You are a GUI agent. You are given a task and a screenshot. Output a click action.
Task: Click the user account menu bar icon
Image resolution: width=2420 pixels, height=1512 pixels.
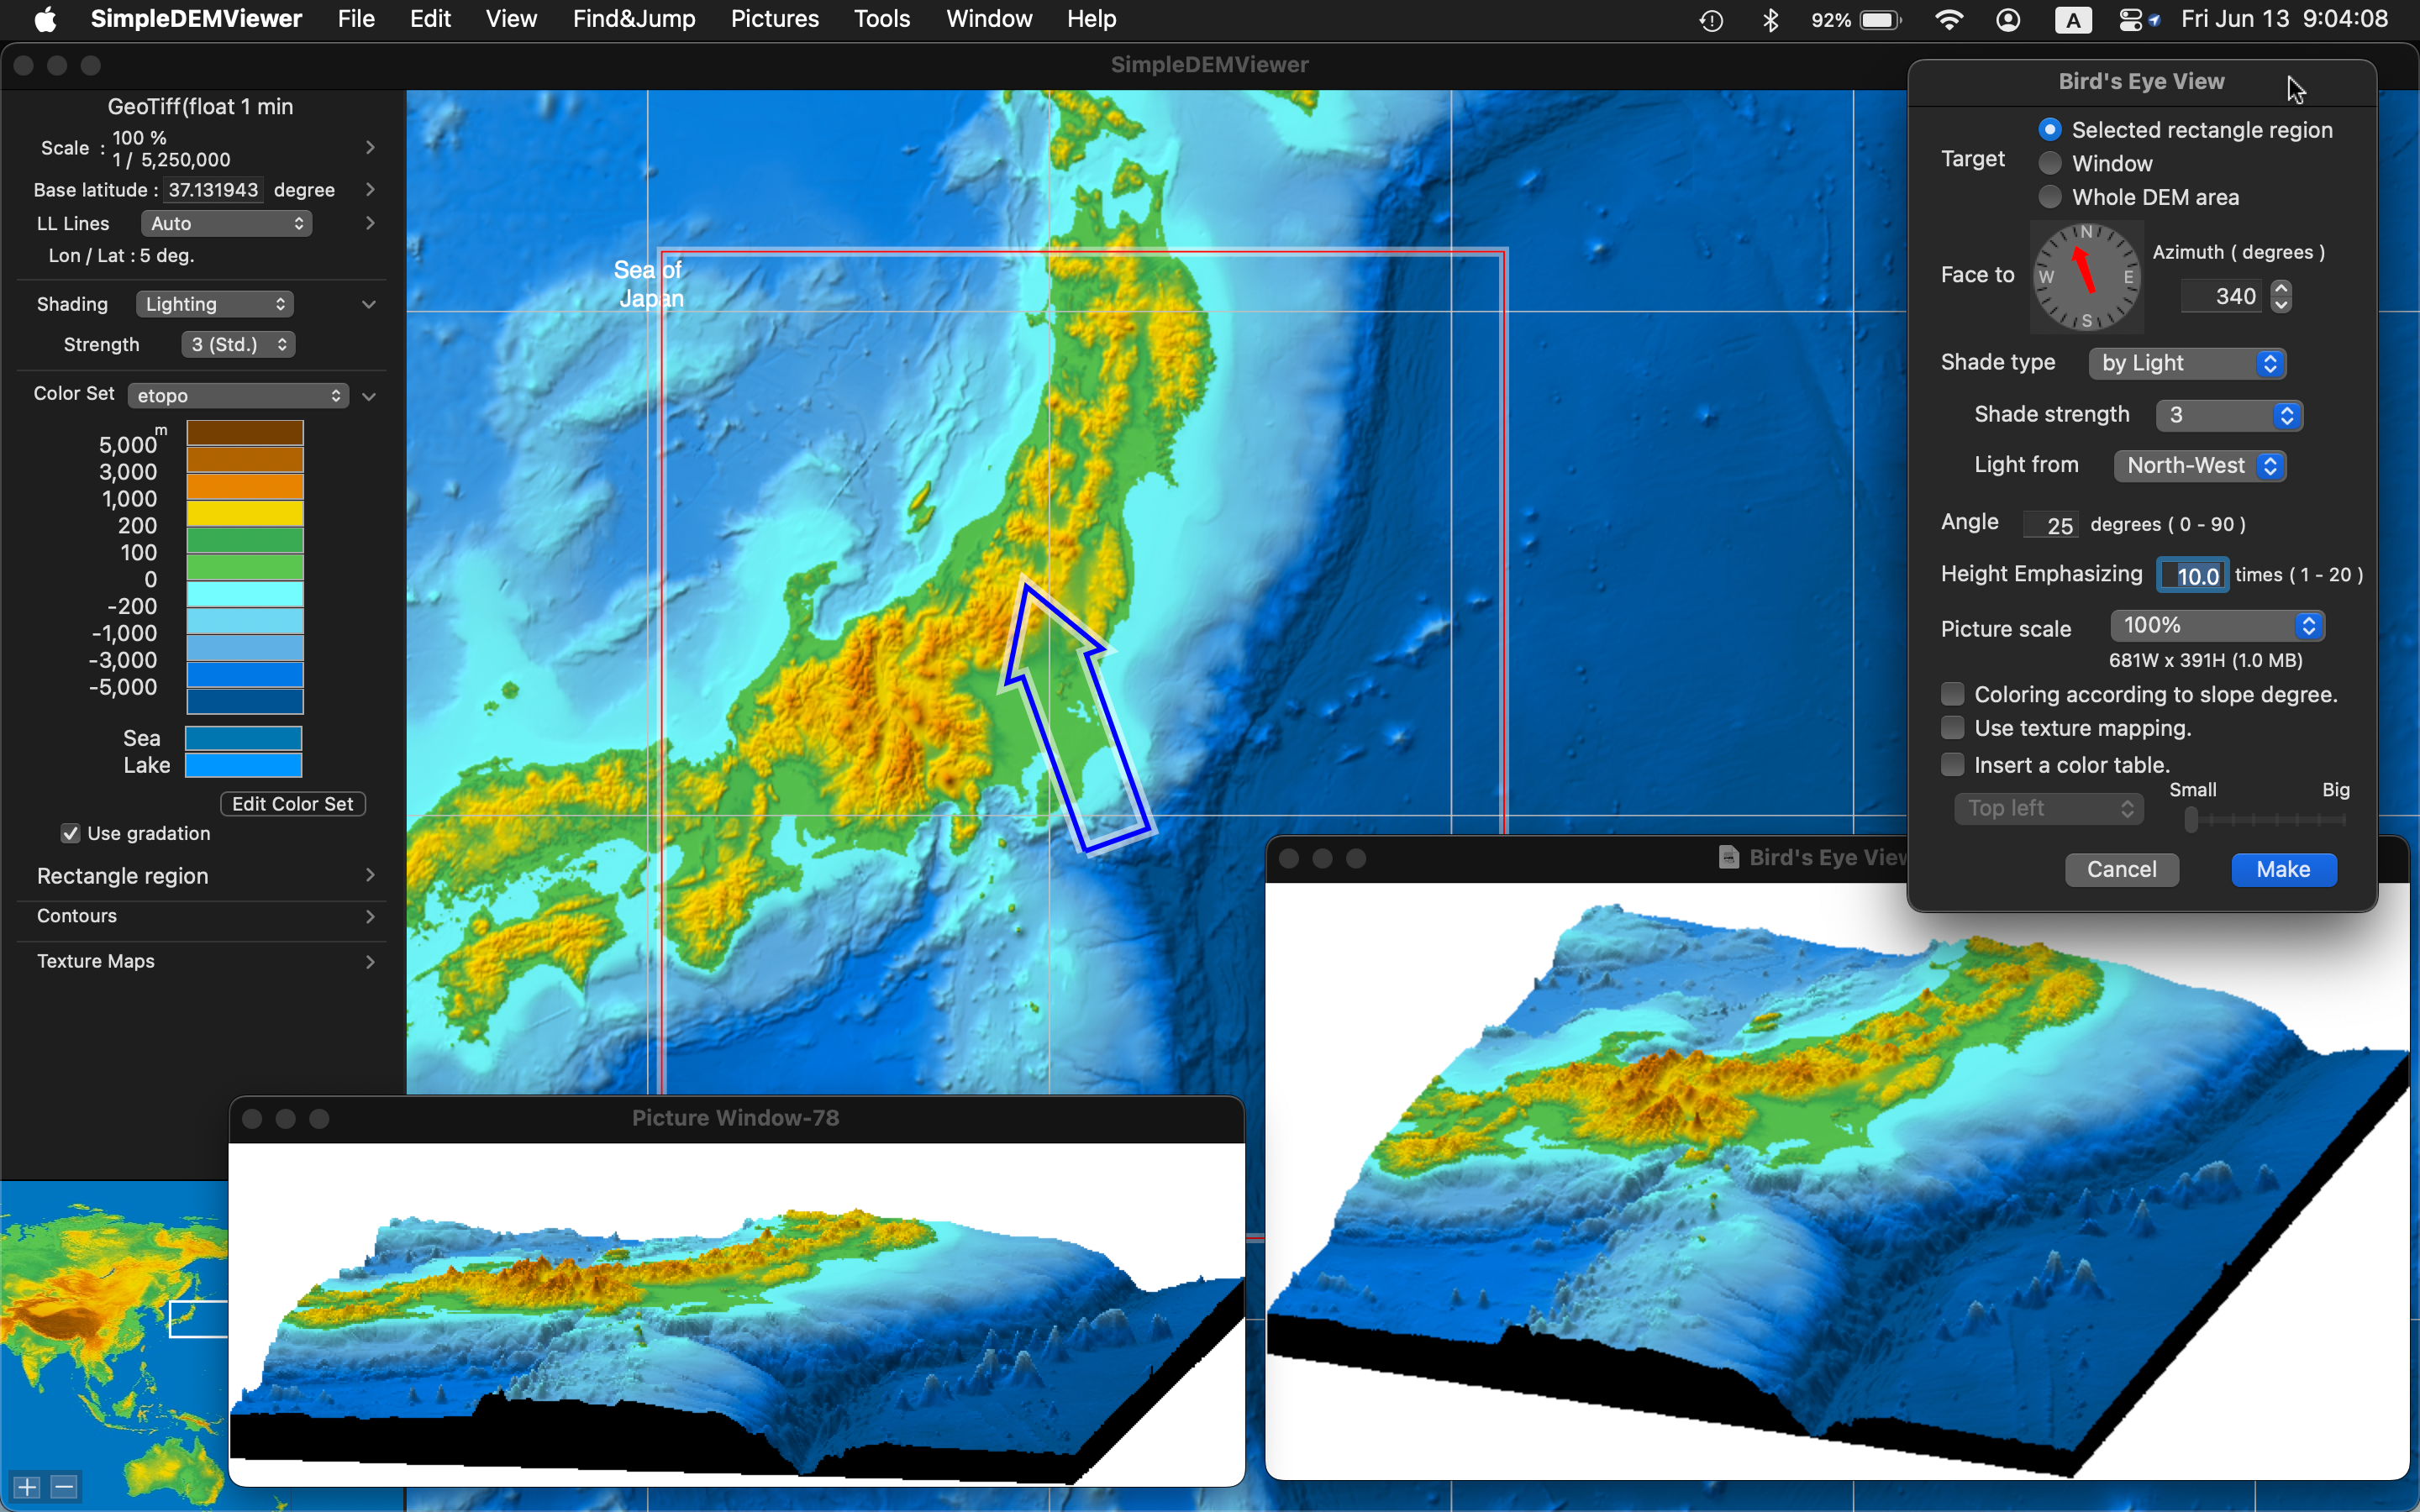click(x=2008, y=20)
